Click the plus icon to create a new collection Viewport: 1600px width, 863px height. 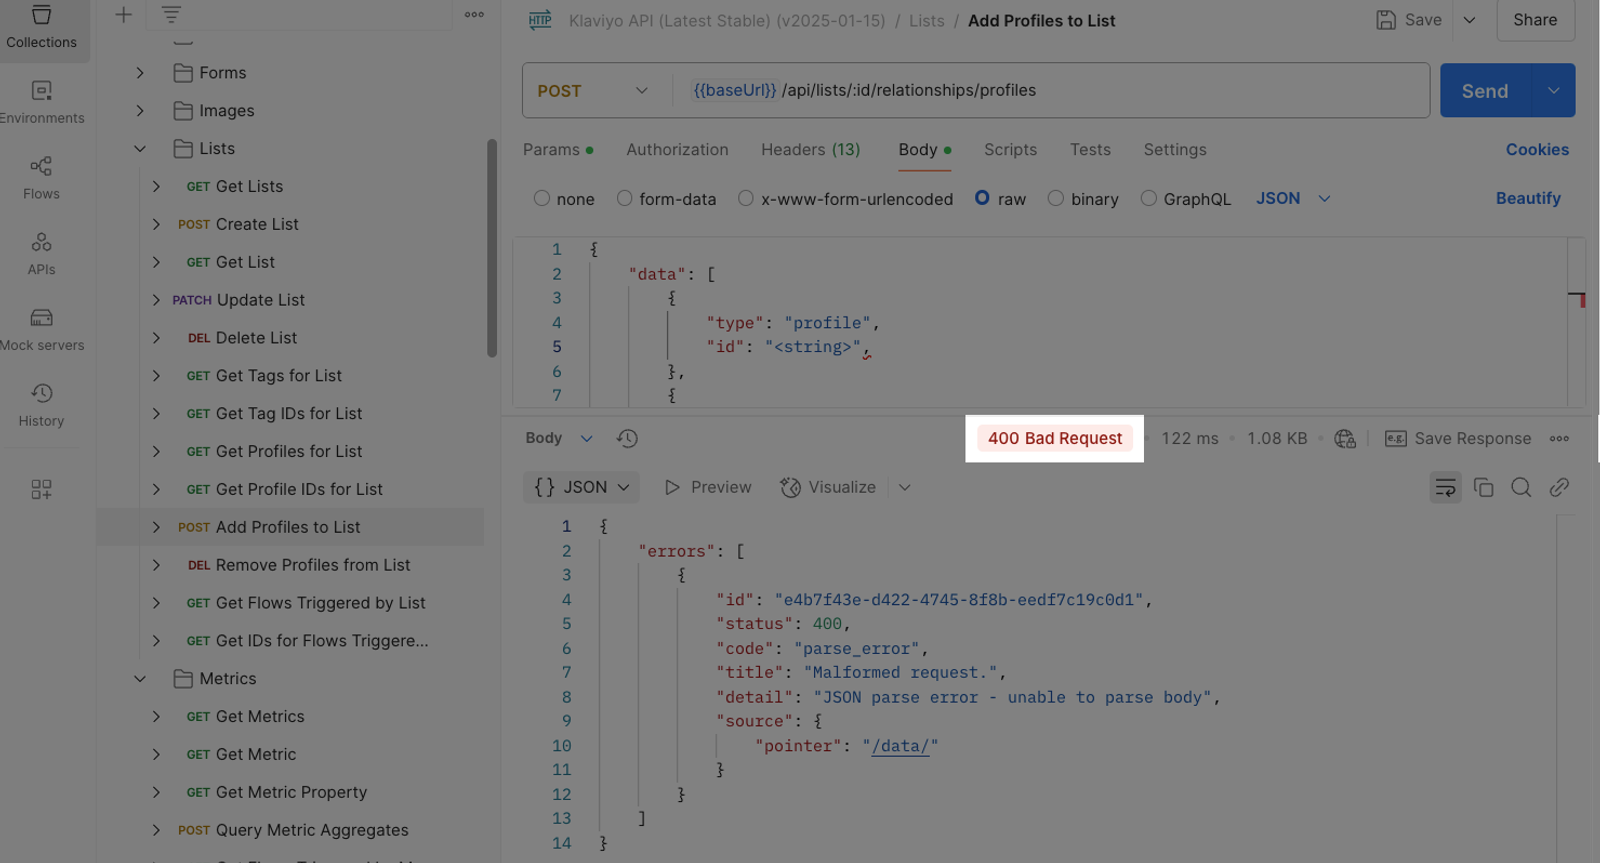(x=123, y=14)
